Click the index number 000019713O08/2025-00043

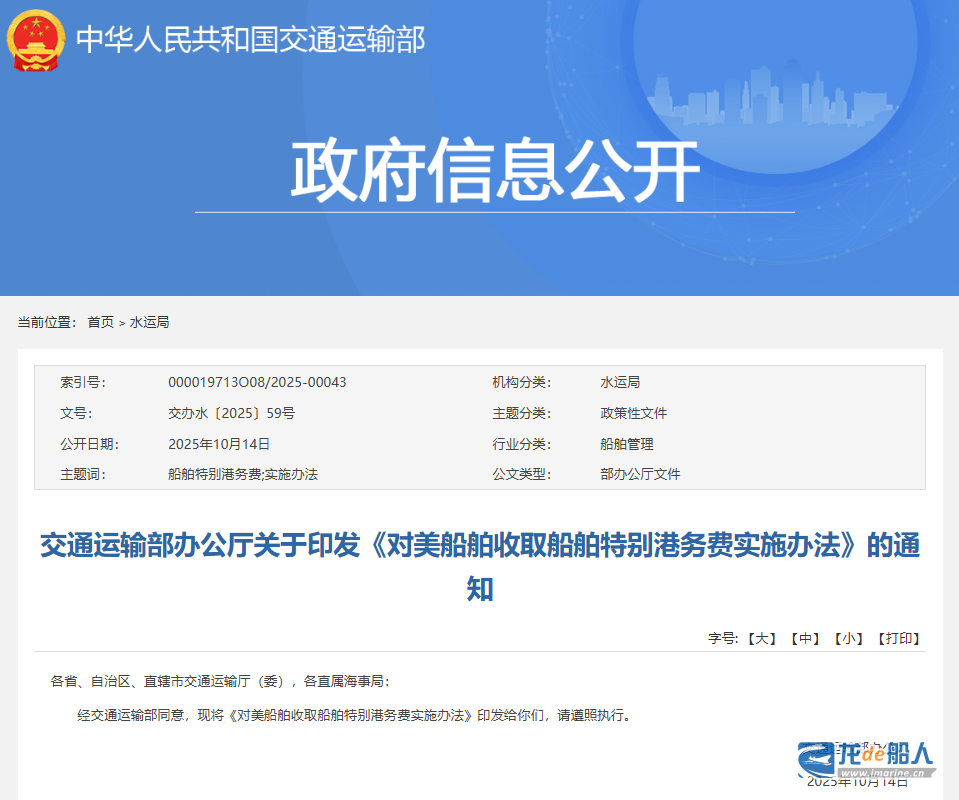tap(257, 383)
